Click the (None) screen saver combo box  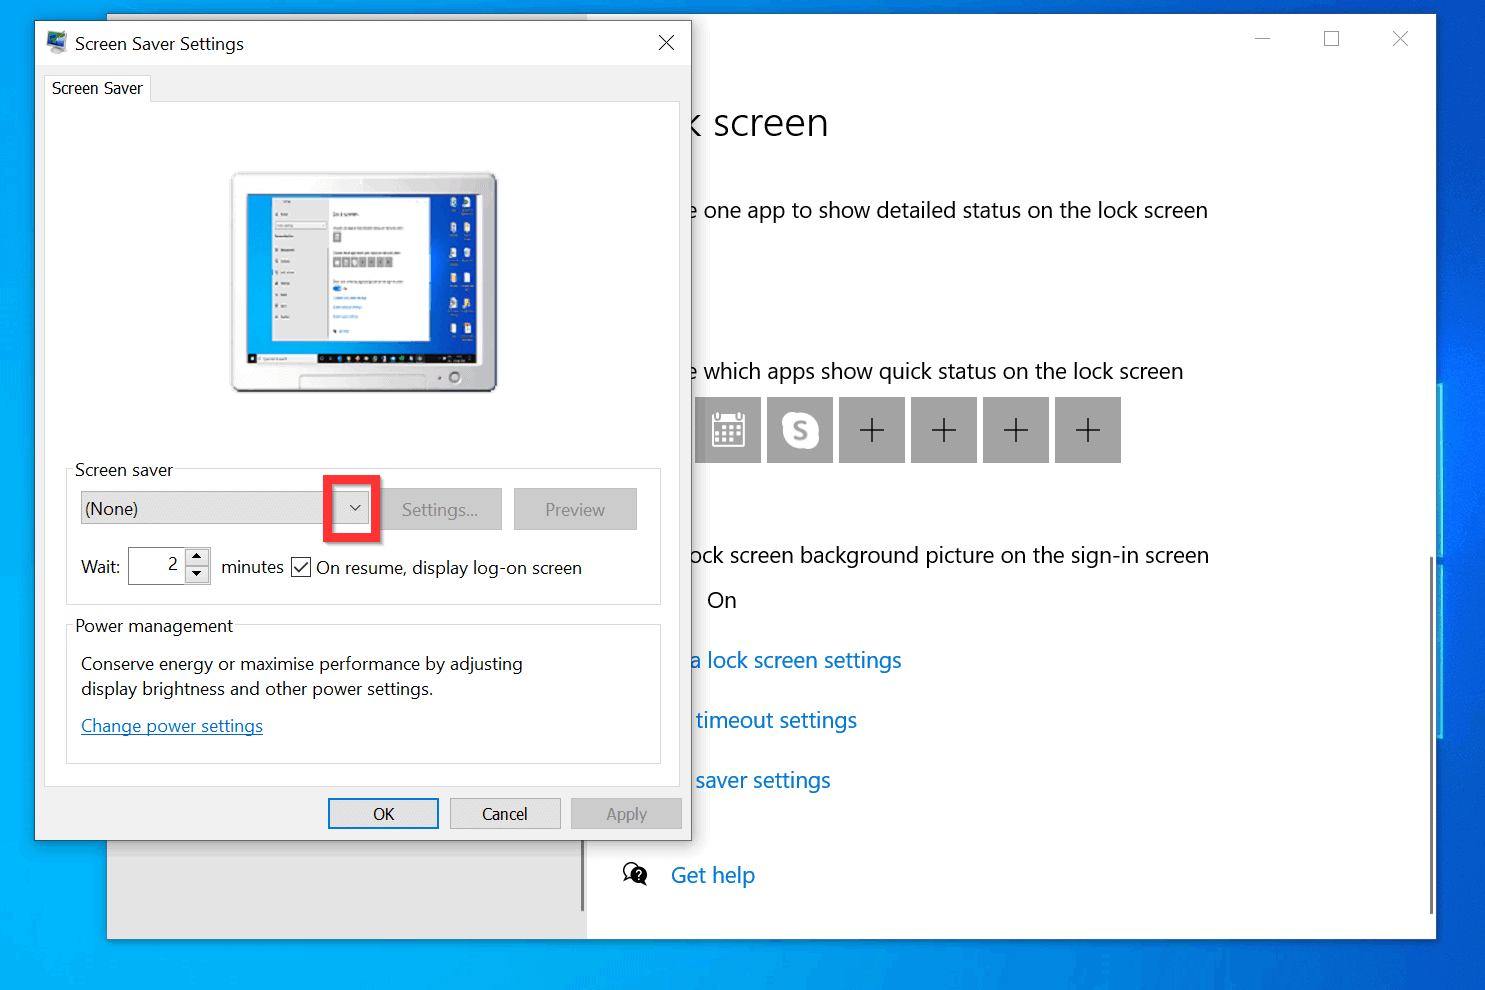pyautogui.click(x=200, y=508)
